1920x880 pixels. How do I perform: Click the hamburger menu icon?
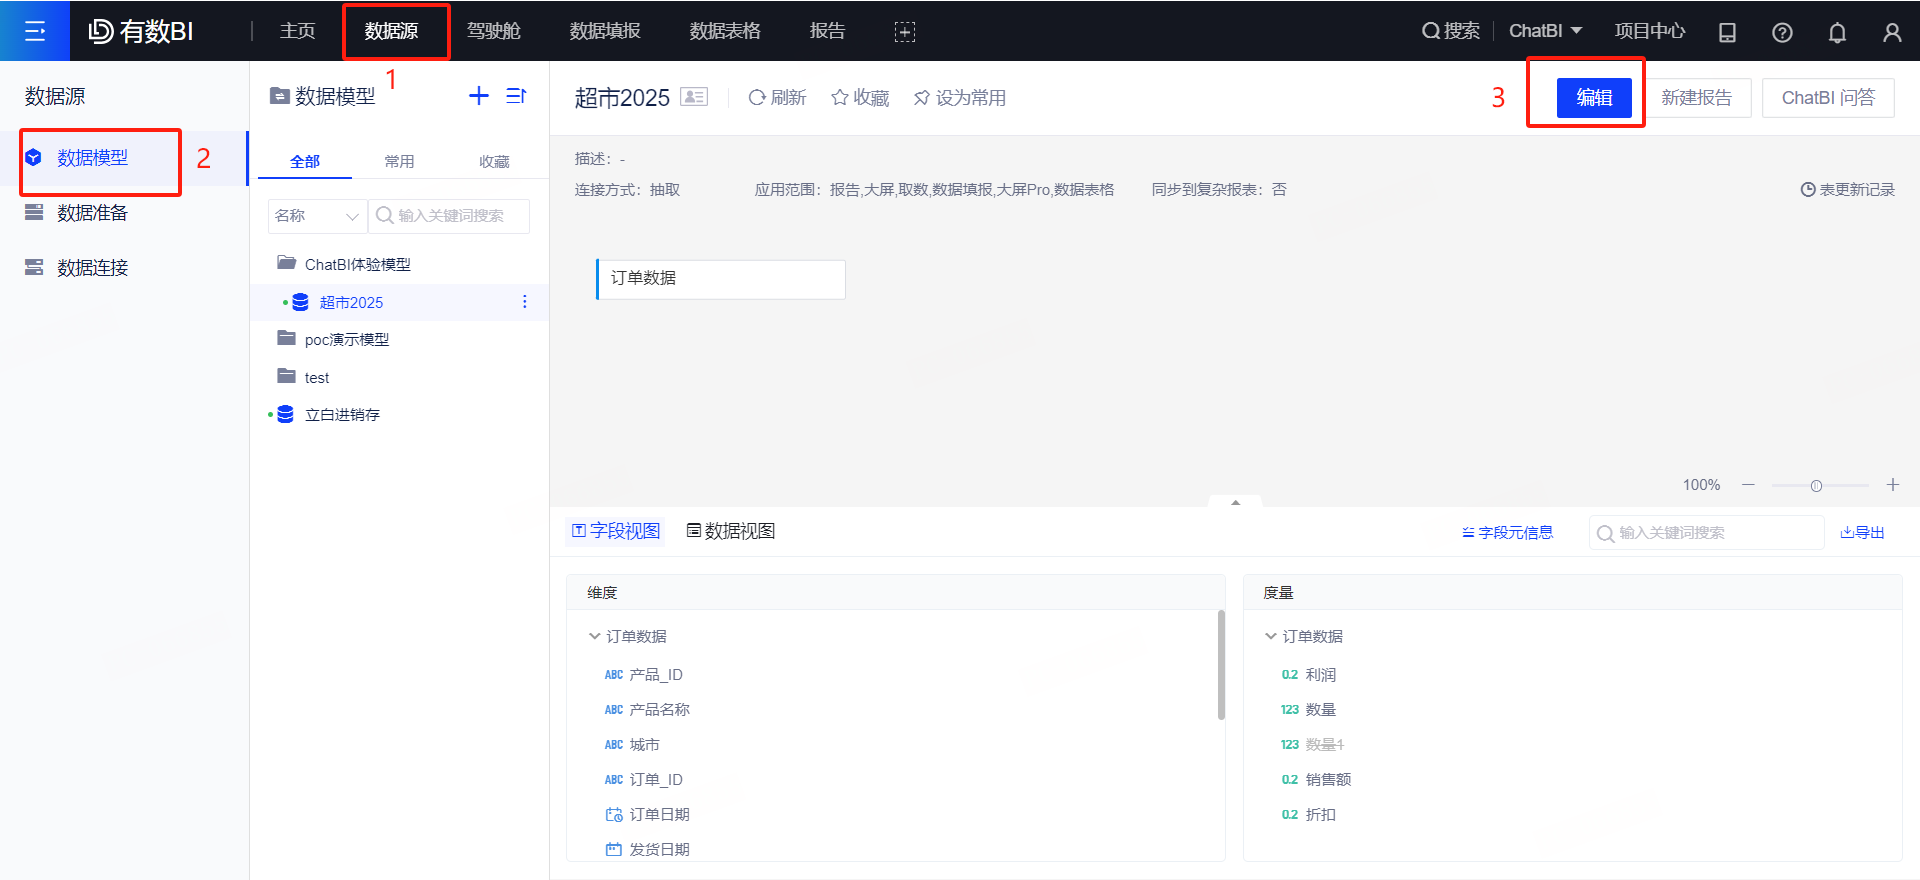[x=35, y=31]
